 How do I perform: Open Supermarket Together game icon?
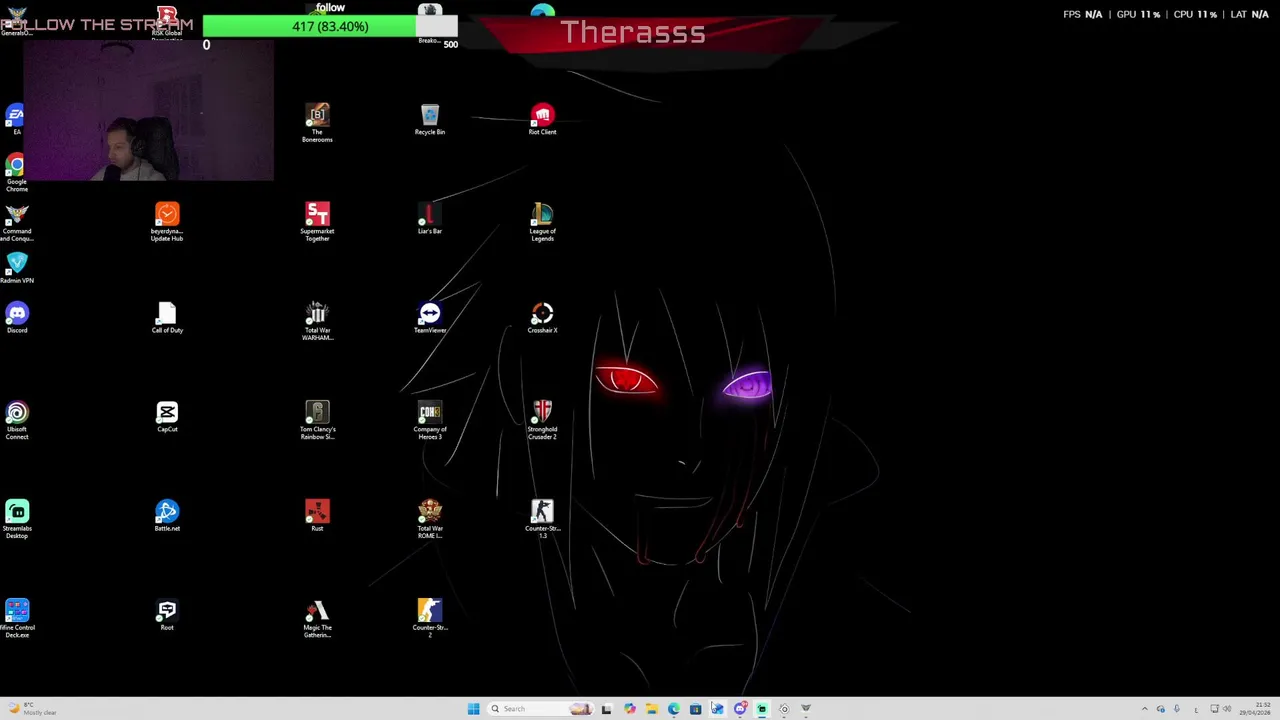pos(317,222)
